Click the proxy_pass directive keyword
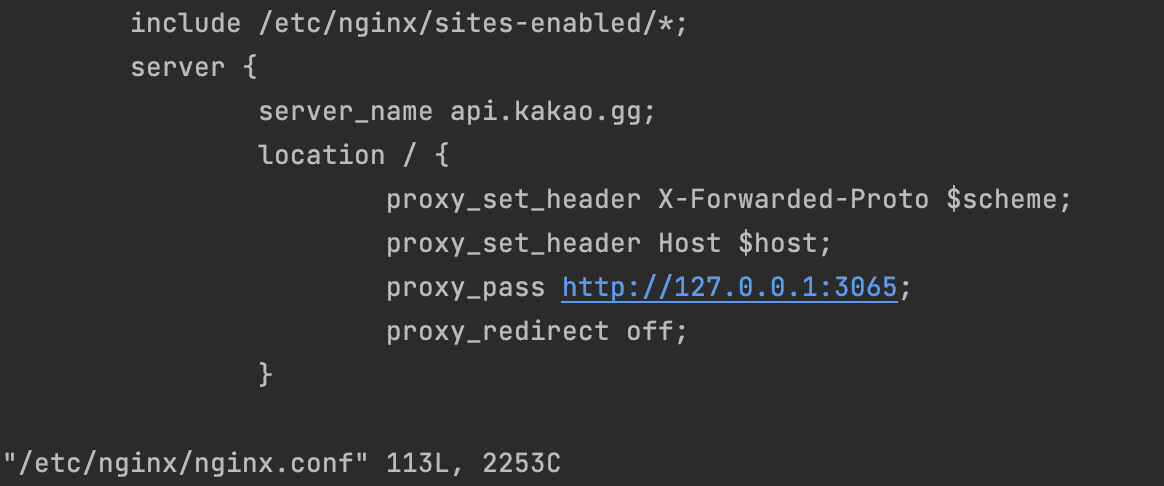Image resolution: width=1164 pixels, height=486 pixels. pos(465,287)
